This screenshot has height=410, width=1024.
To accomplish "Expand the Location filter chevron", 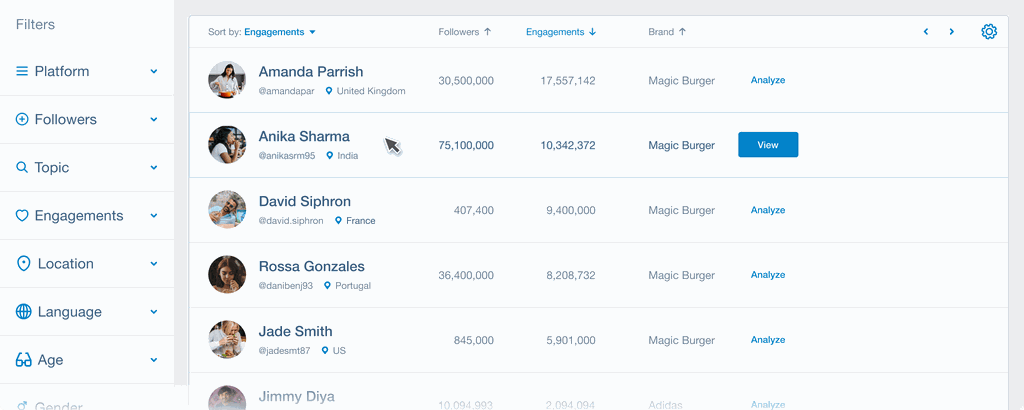I will tap(154, 264).
